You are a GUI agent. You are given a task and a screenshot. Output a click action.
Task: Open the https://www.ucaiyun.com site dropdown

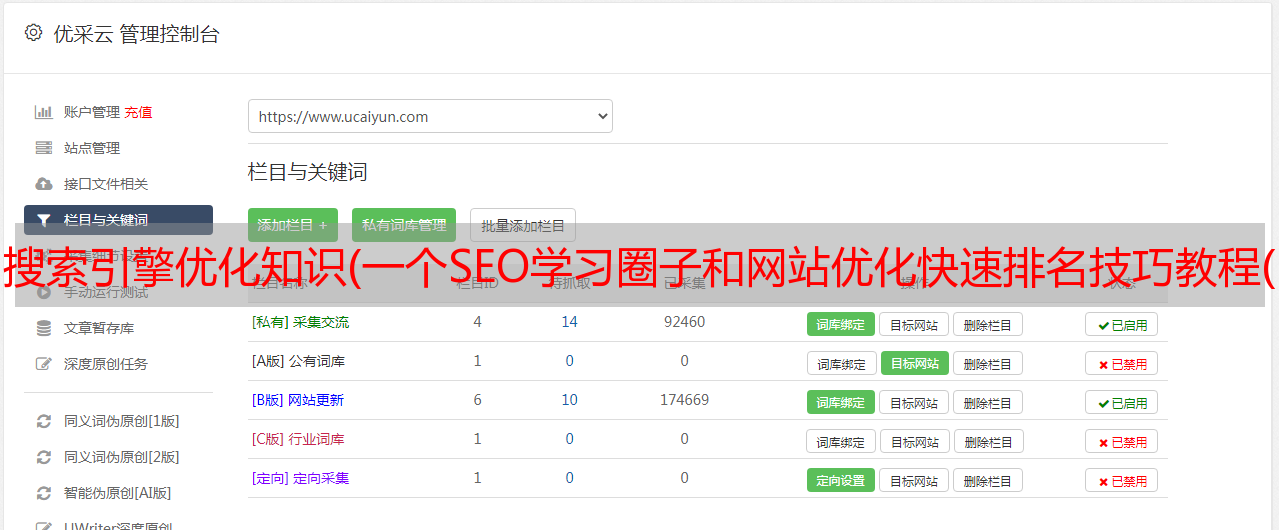(430, 116)
